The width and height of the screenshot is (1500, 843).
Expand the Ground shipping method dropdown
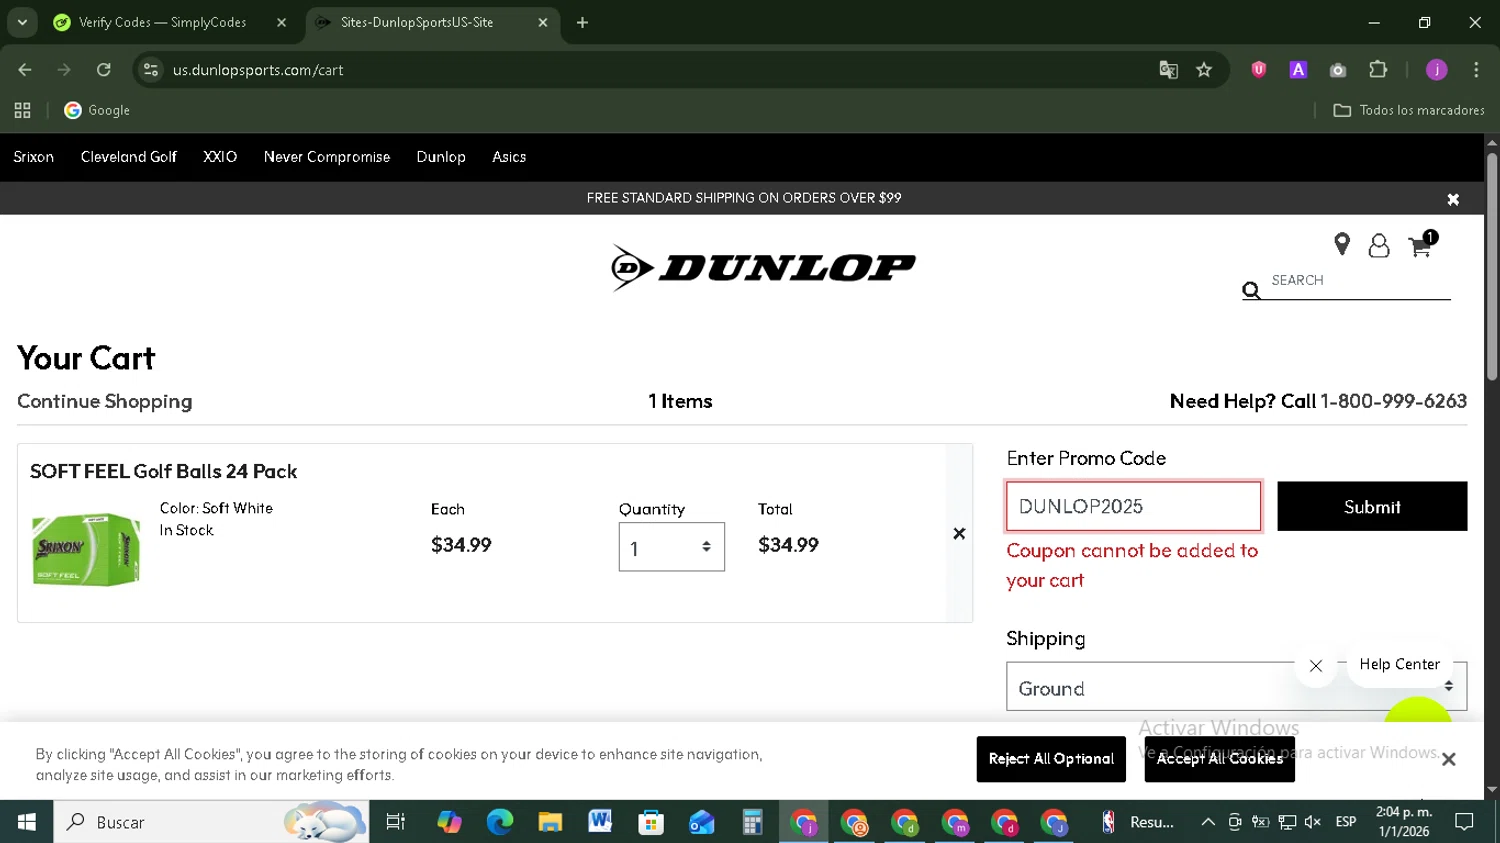(1236, 687)
